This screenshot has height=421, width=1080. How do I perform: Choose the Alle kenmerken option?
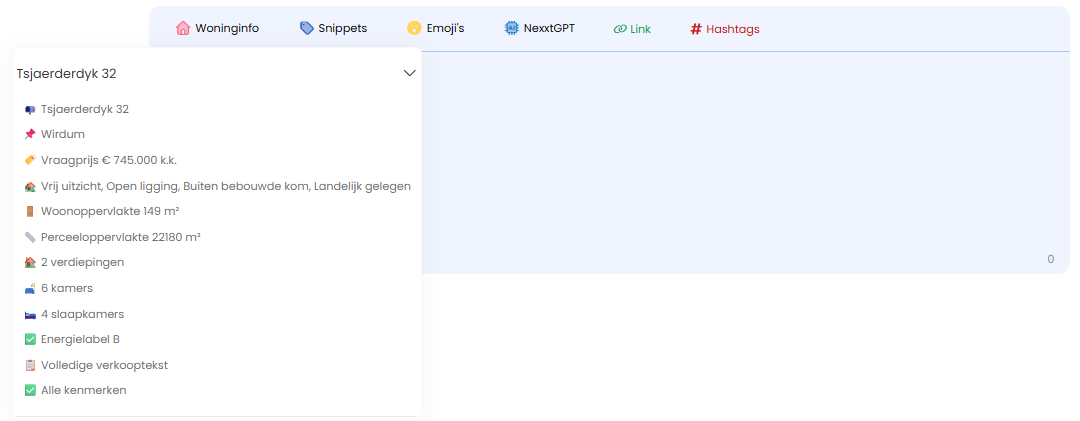click(83, 390)
